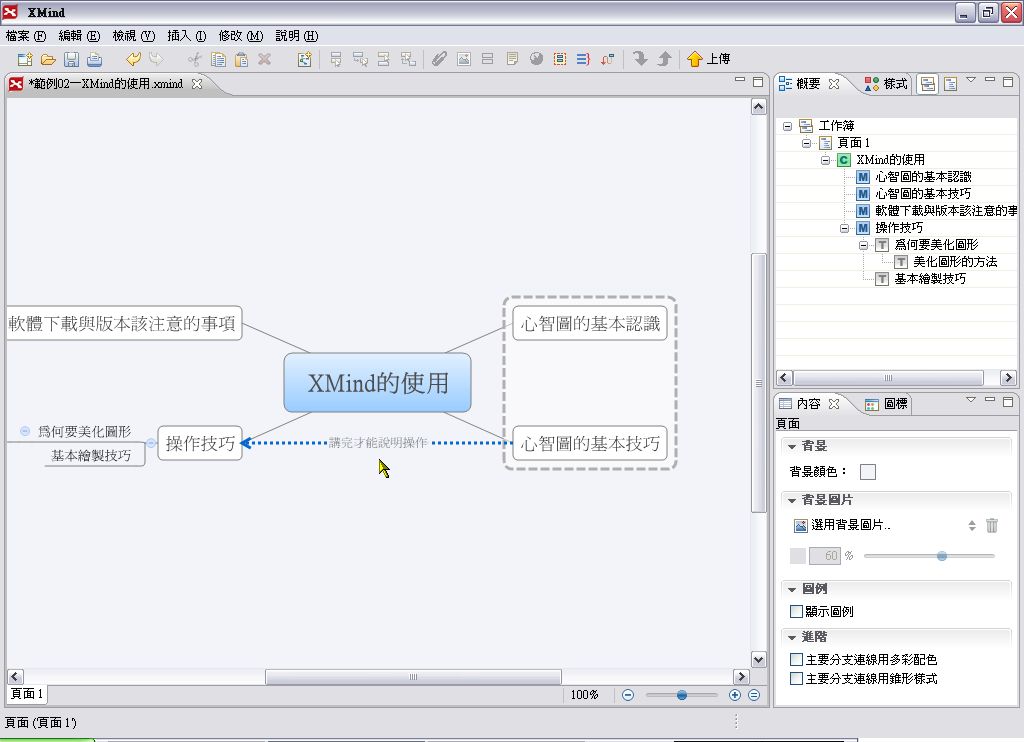Open the 修改 menu
Image resolution: width=1024 pixels, height=742 pixels.
click(241, 36)
